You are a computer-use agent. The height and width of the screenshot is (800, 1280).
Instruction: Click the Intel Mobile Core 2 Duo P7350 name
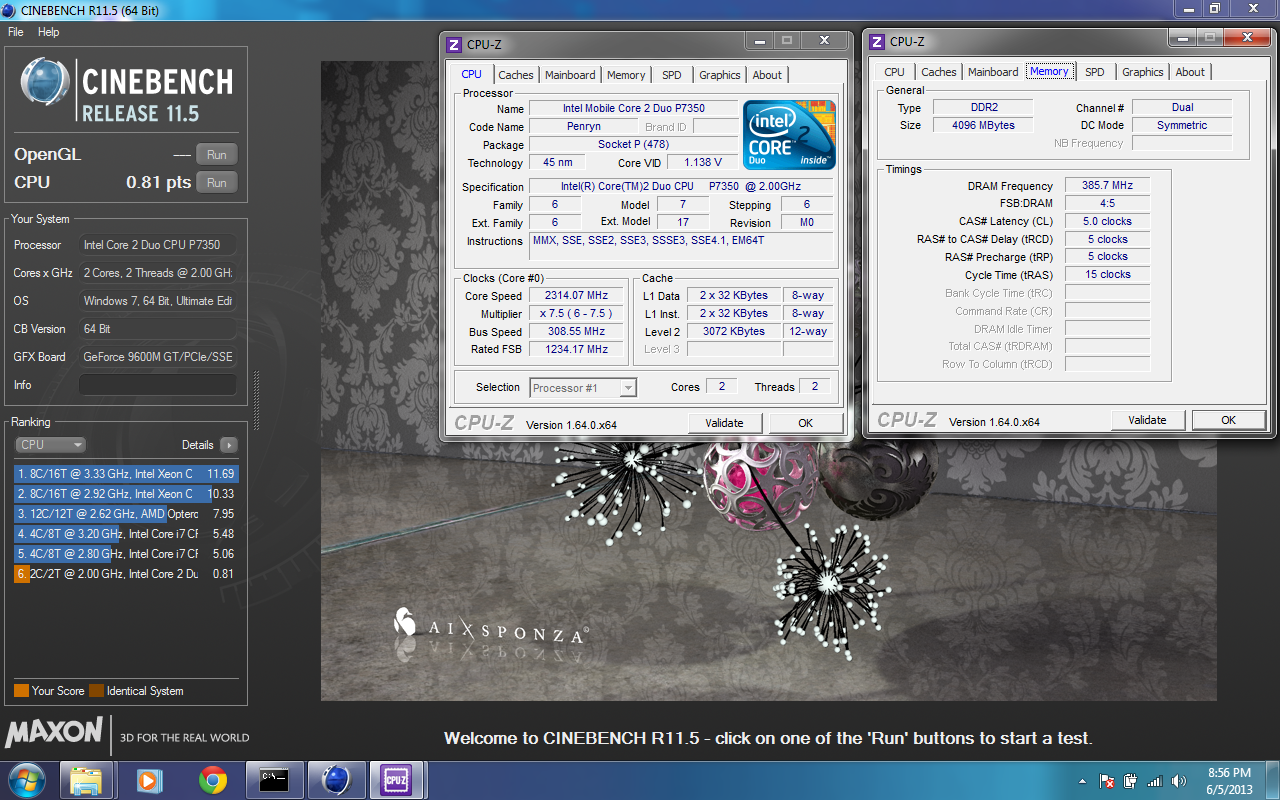[x=633, y=109]
